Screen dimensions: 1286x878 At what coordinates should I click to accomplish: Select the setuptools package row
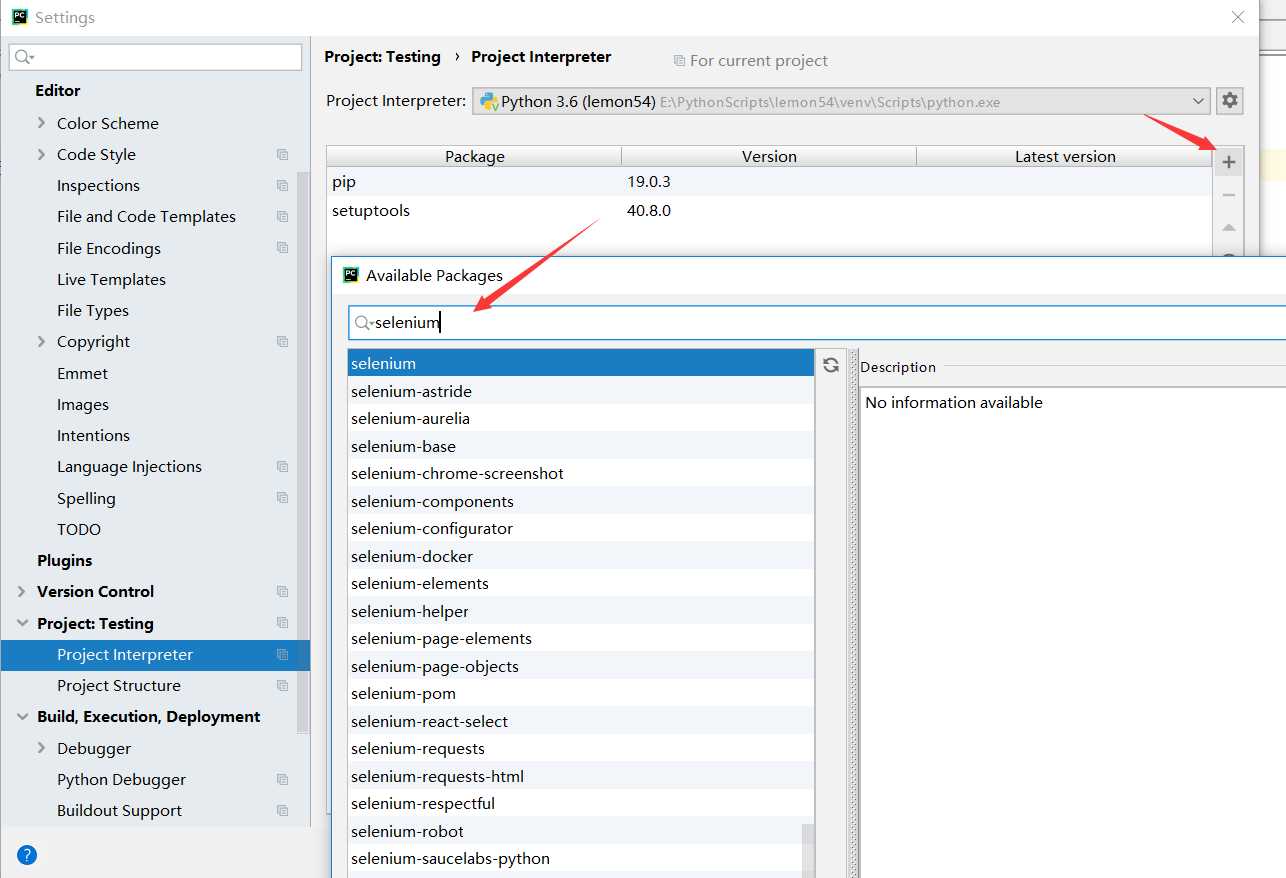(769, 211)
